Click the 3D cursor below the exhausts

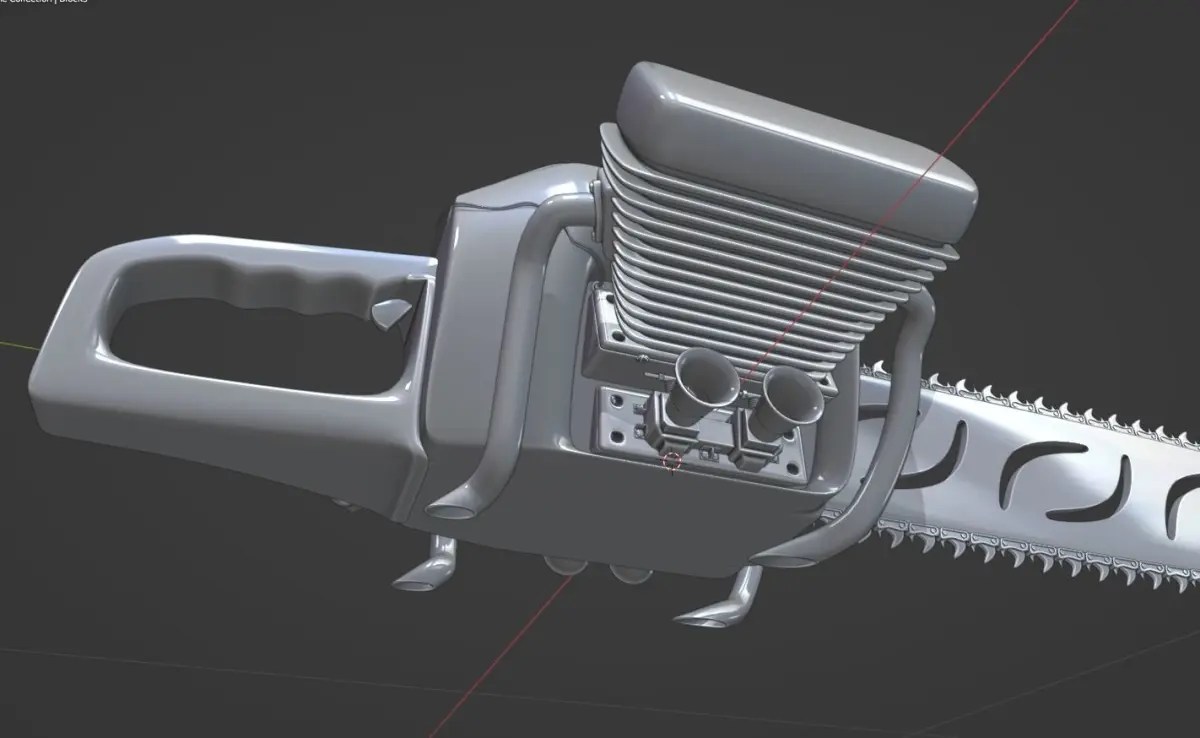coord(672,461)
